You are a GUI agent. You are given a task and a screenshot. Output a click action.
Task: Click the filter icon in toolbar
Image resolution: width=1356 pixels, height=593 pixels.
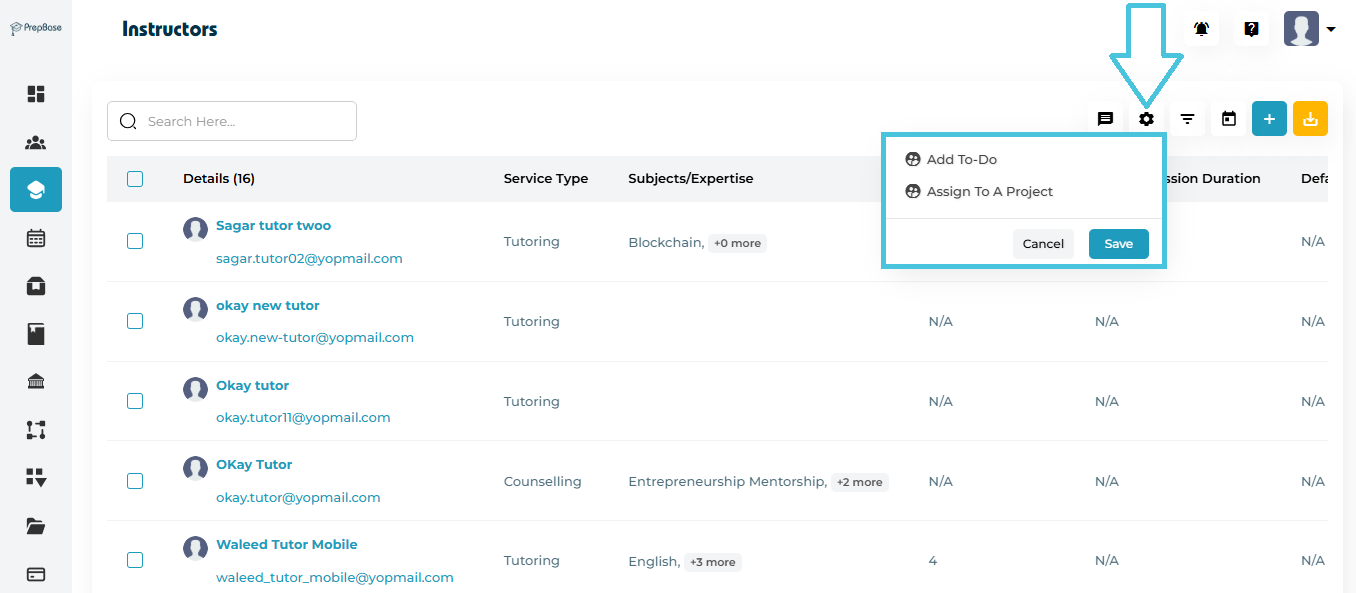coord(1187,119)
